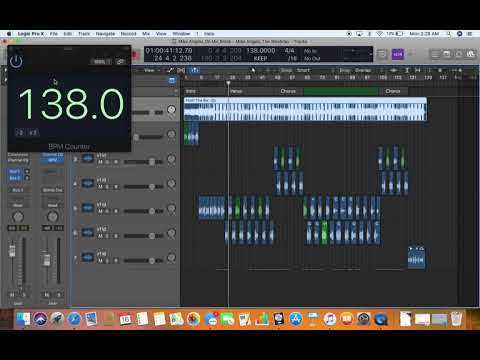Mute track 6 with its M button
480x360 pixels.
click(x=100, y=236)
